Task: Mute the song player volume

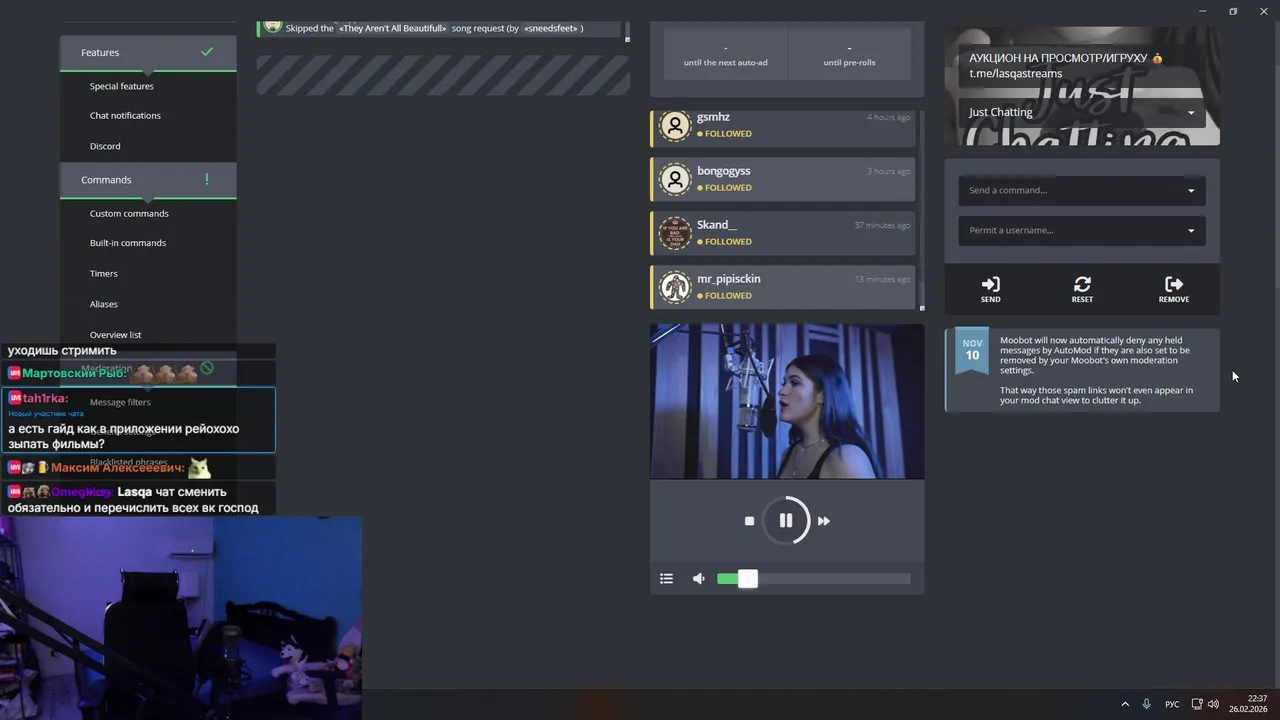Action: click(699, 578)
